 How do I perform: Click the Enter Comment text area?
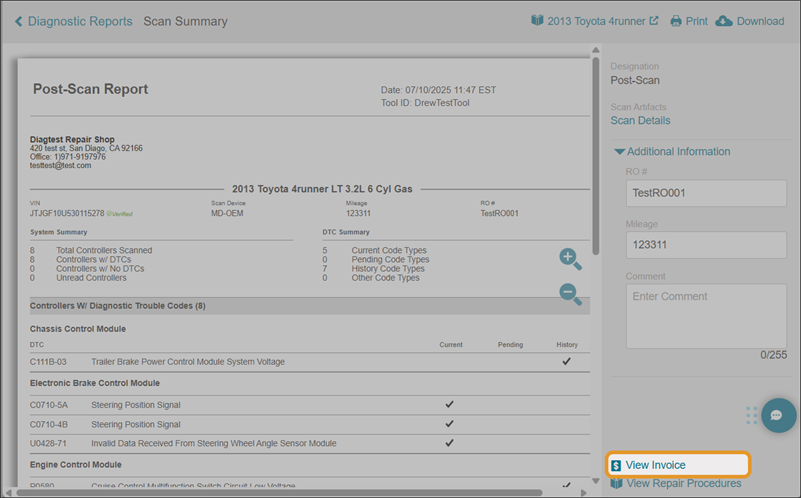(705, 315)
